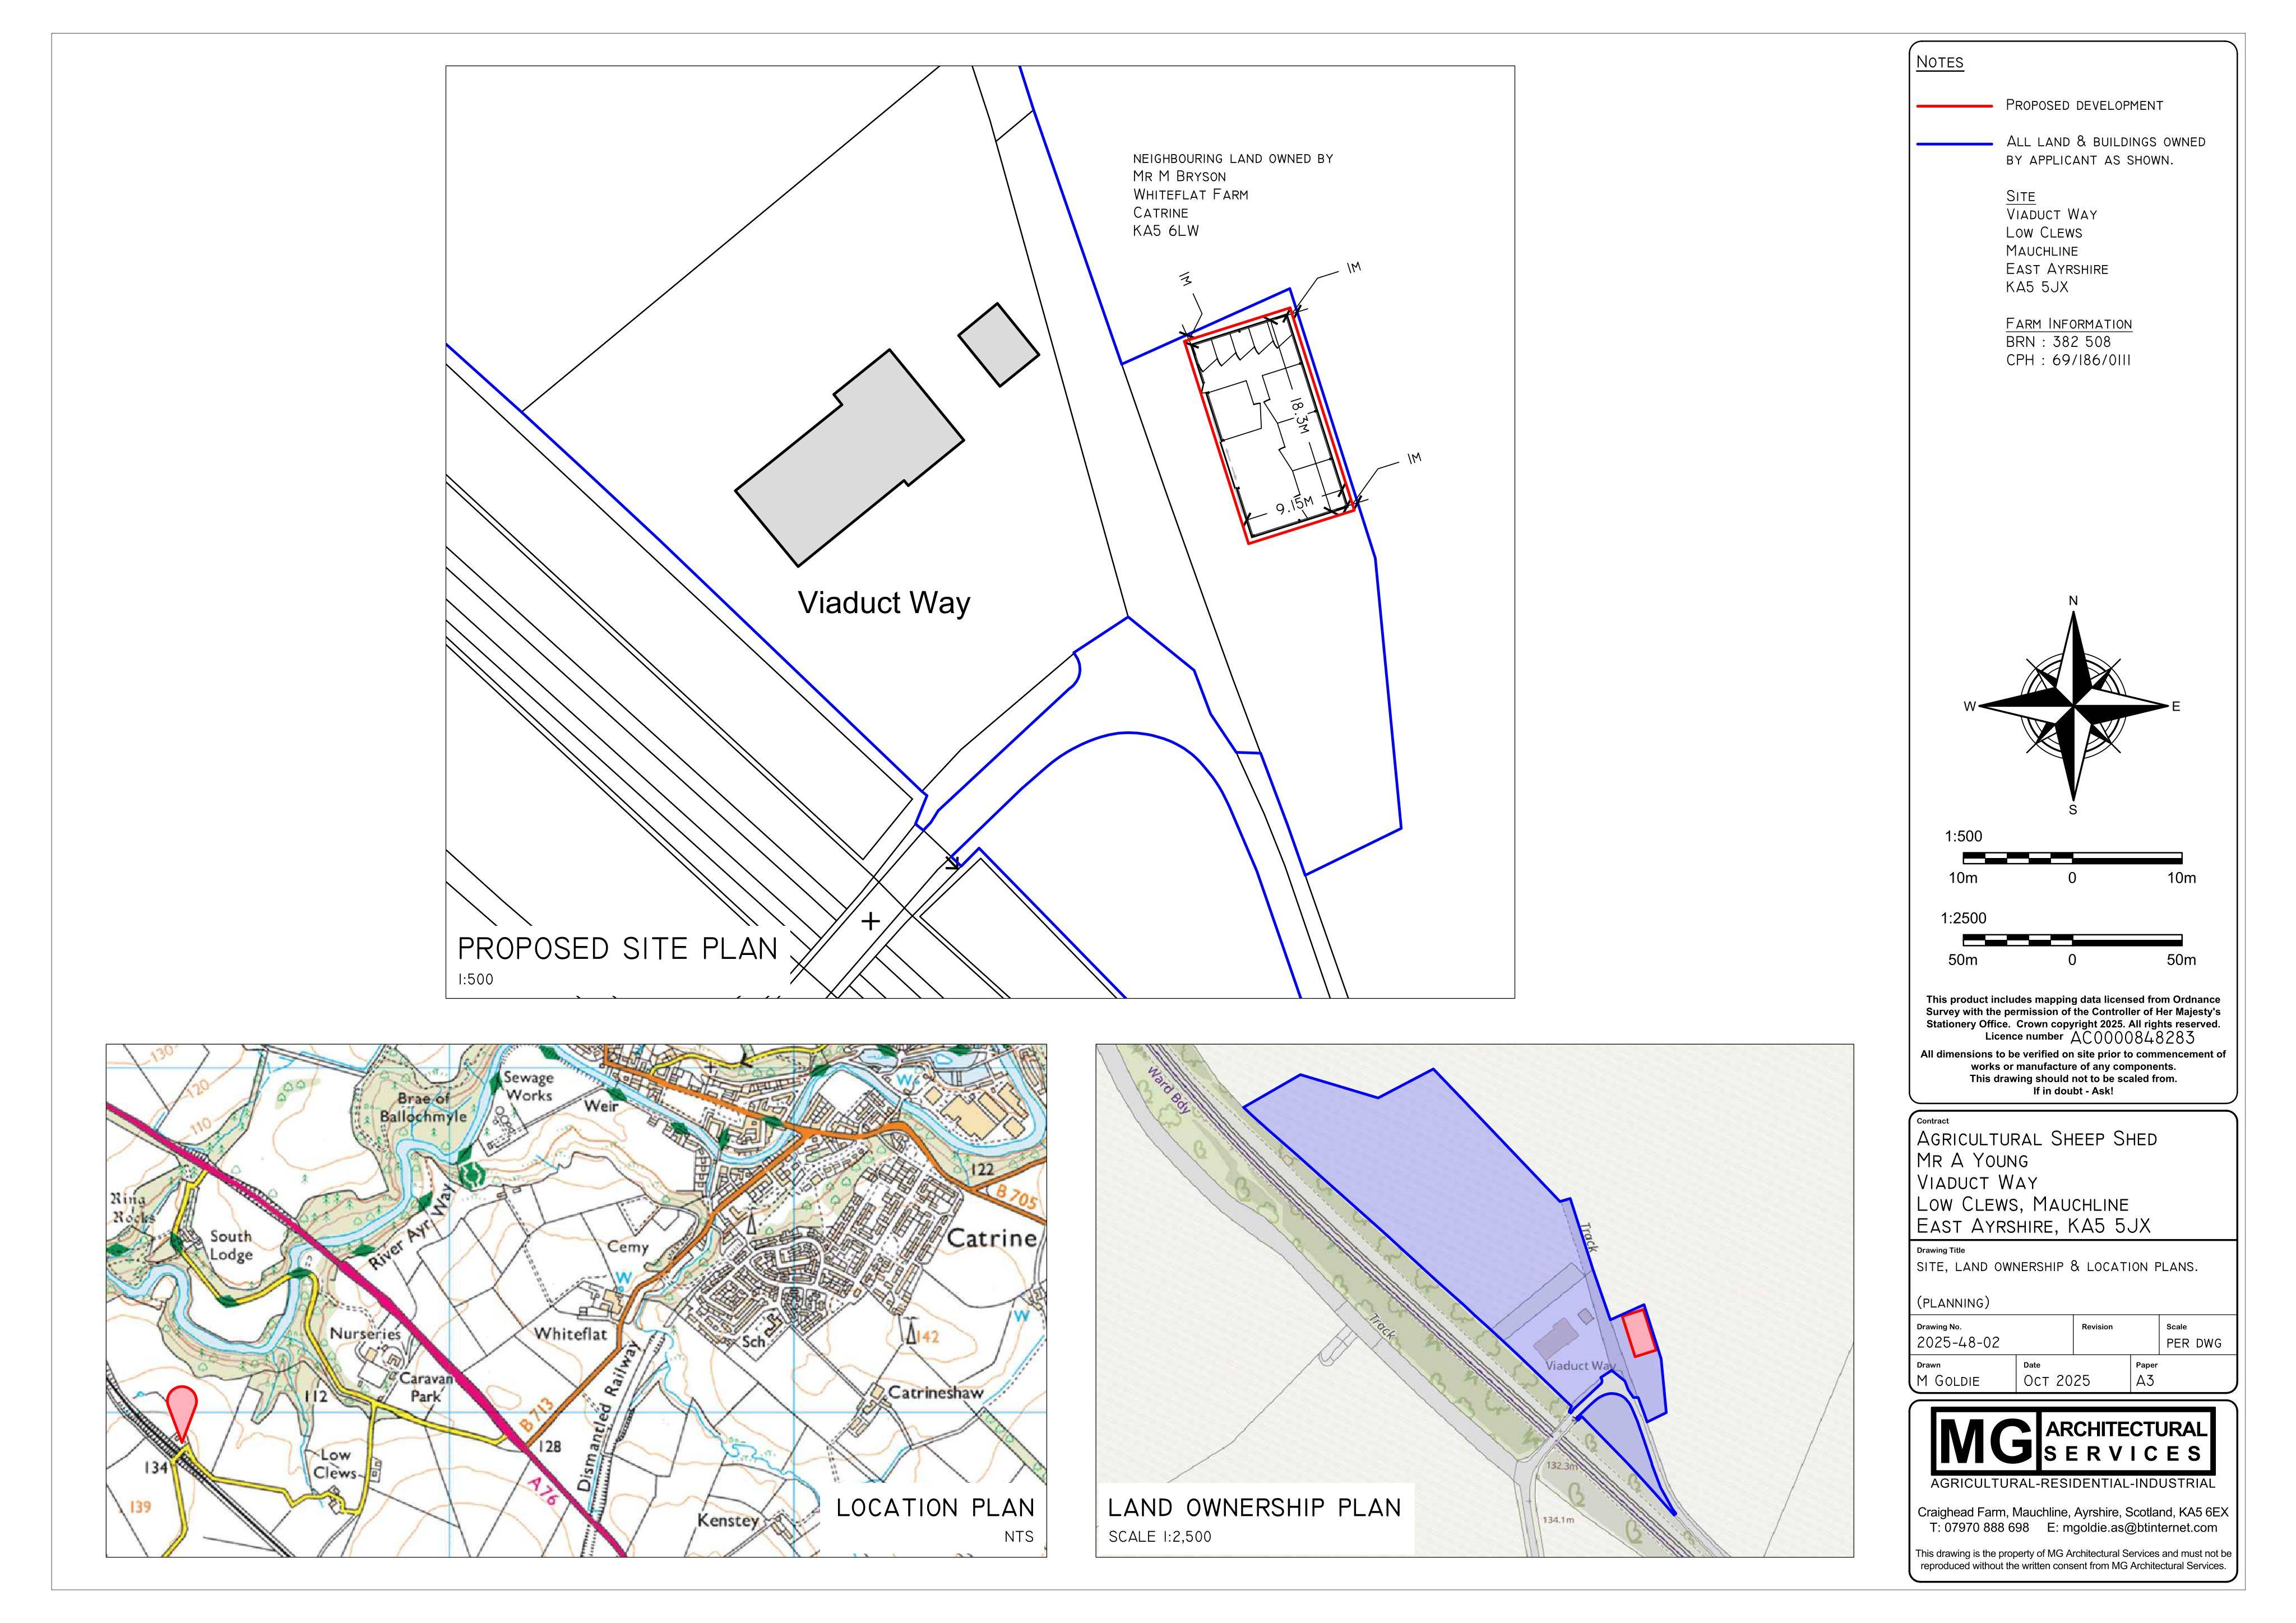2296x1623 pixels.
Task: Click the 'A3' paper size value
Action: (x=2145, y=1381)
